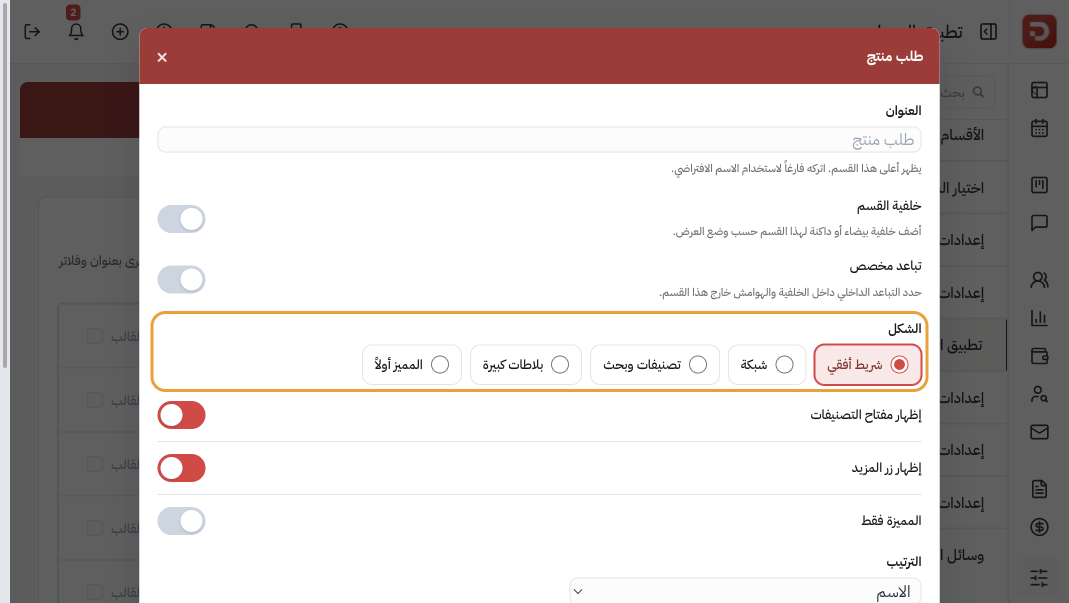The height and width of the screenshot is (603, 1069).
Task: Enable the المميزة فقط switch
Action: point(181,520)
